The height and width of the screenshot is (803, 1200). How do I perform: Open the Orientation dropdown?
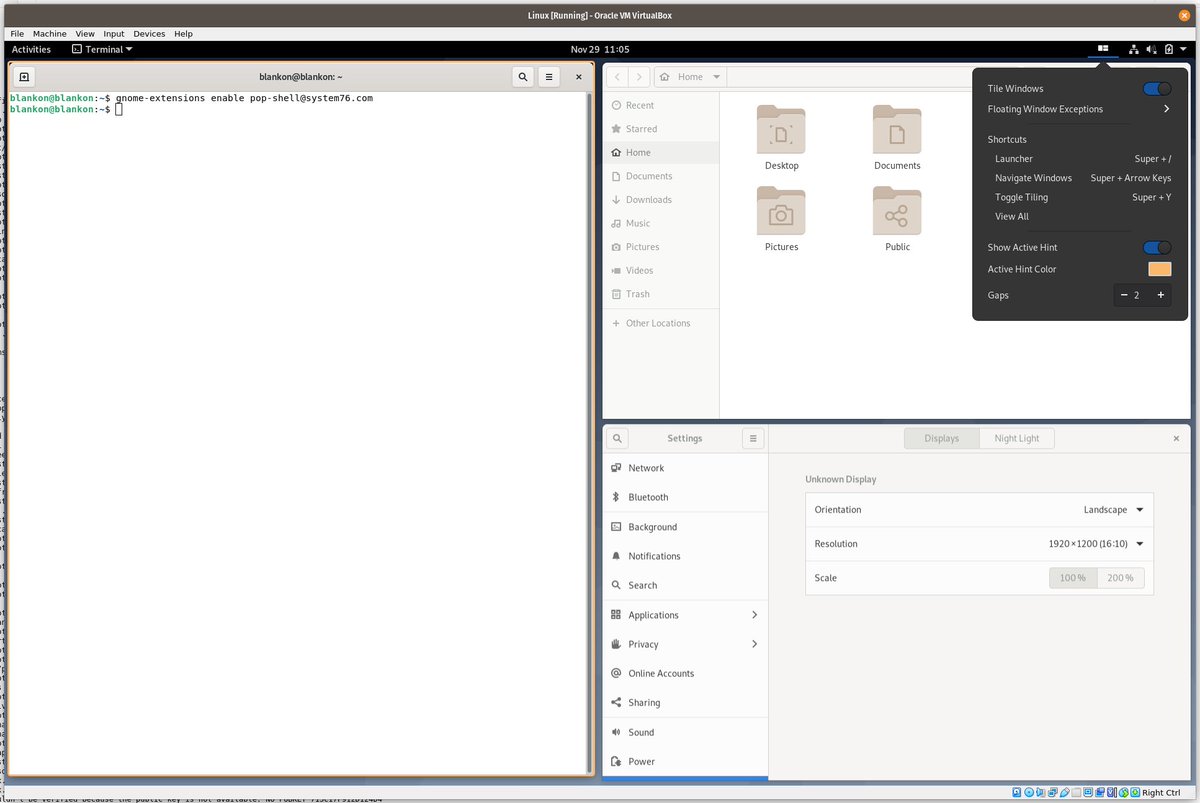click(x=1114, y=510)
